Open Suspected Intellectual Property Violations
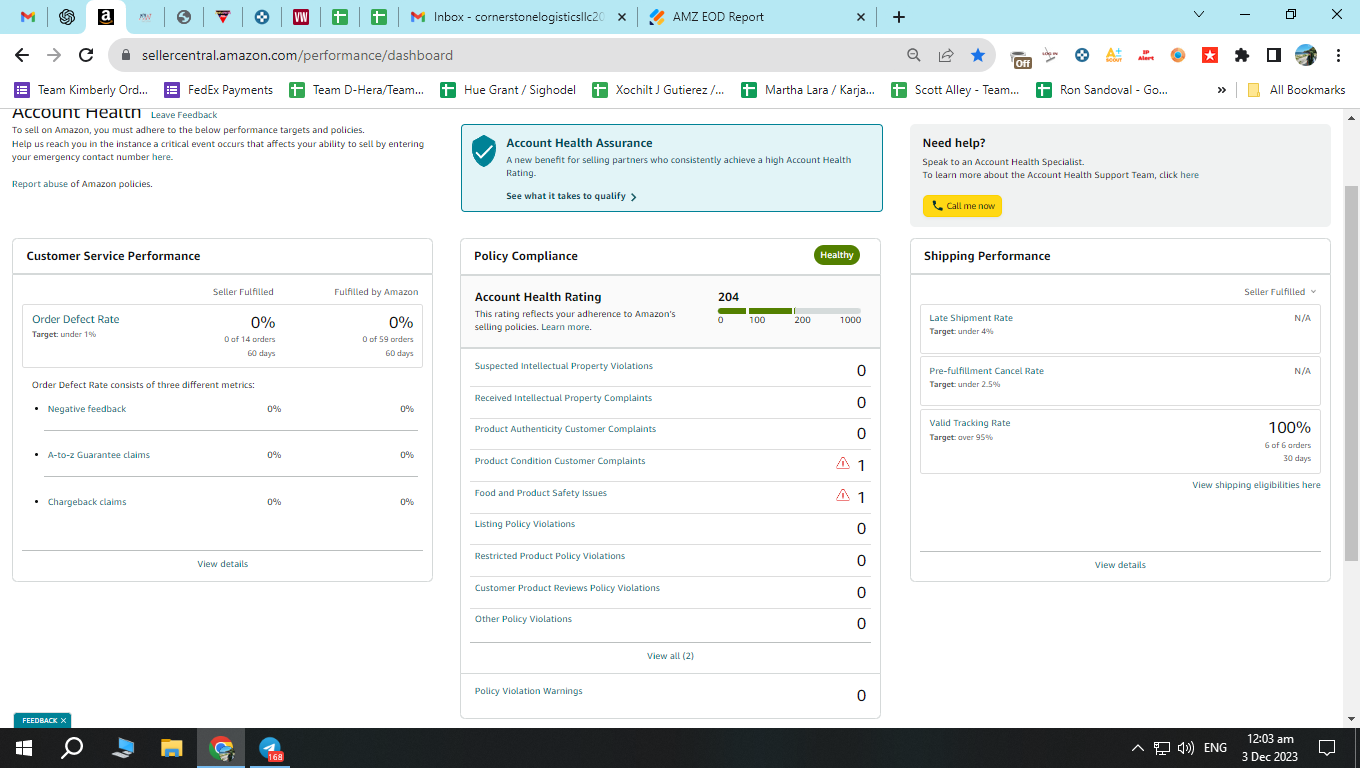The image size is (1360, 768). (564, 366)
